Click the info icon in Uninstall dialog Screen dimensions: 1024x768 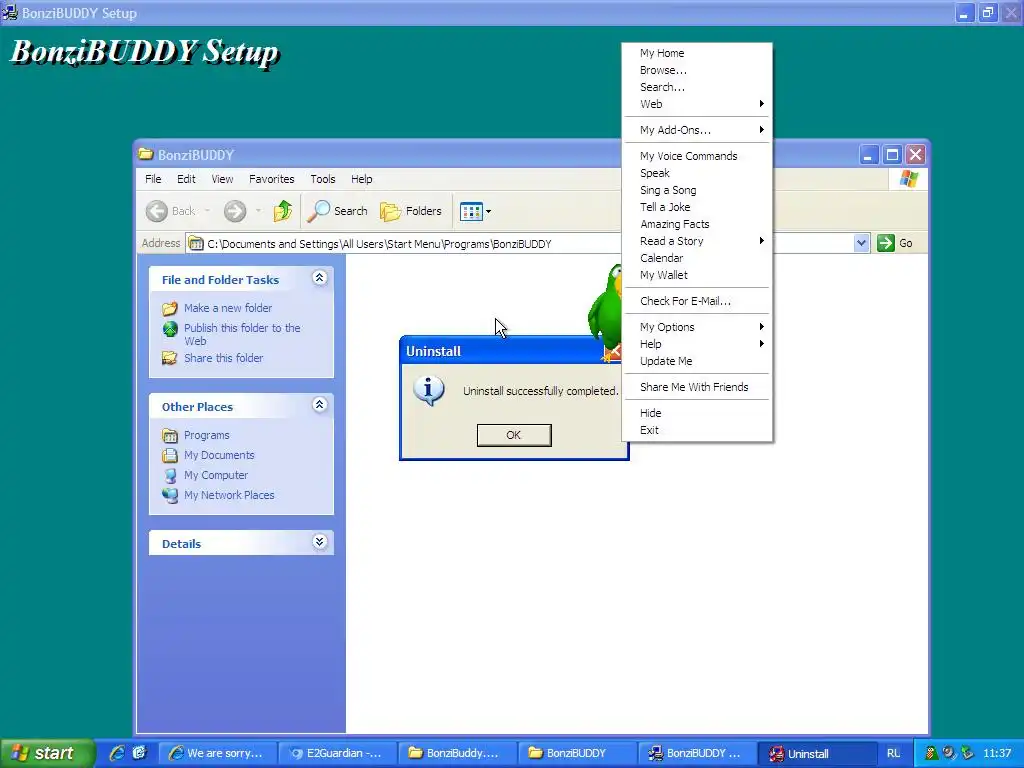click(429, 391)
